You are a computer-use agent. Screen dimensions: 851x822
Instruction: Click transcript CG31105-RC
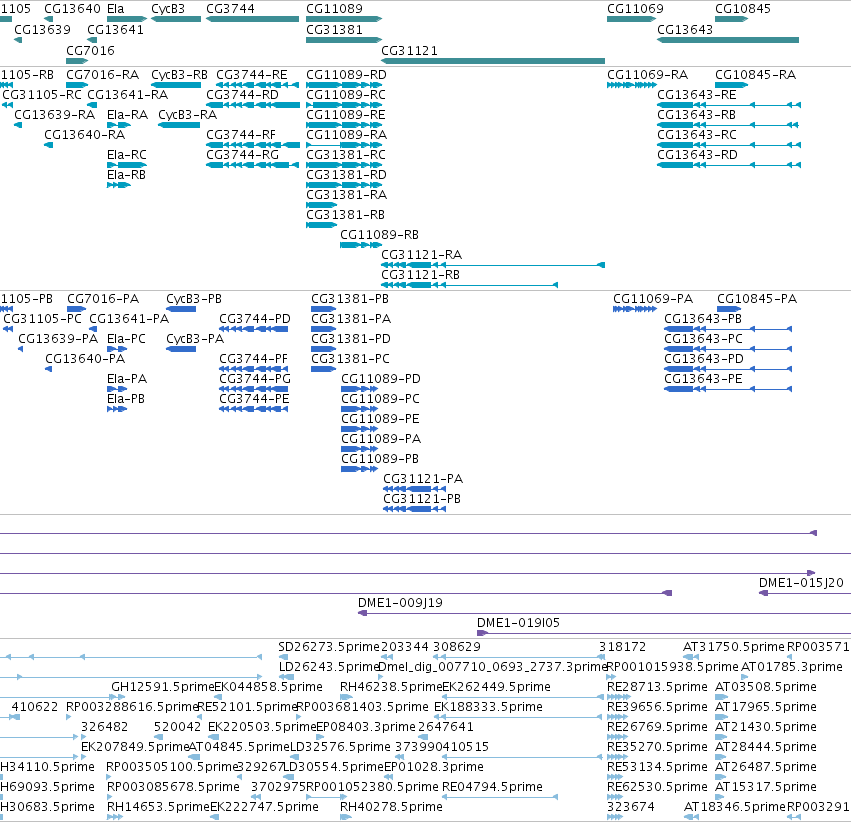click(42, 95)
